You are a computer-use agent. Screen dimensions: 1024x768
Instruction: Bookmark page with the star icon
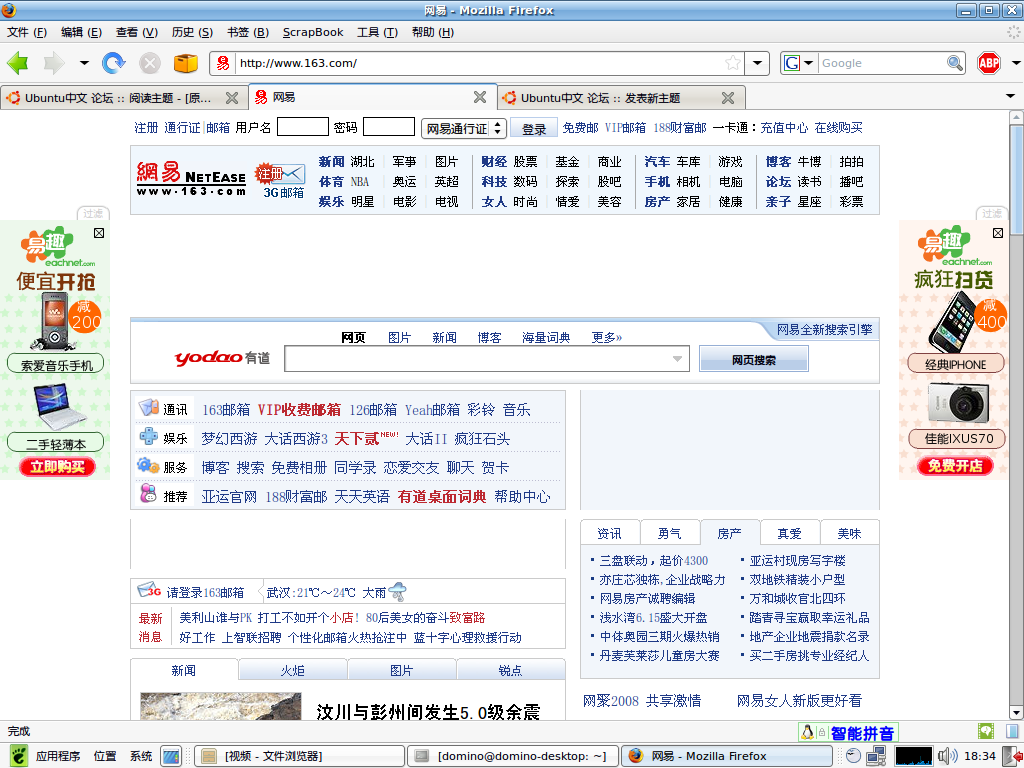(x=733, y=63)
